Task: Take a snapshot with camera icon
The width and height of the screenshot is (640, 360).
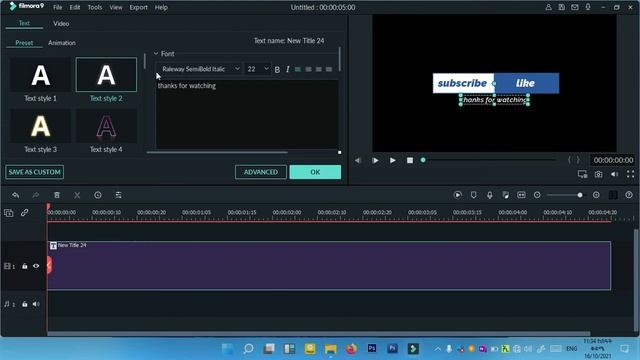Action: coord(598,174)
